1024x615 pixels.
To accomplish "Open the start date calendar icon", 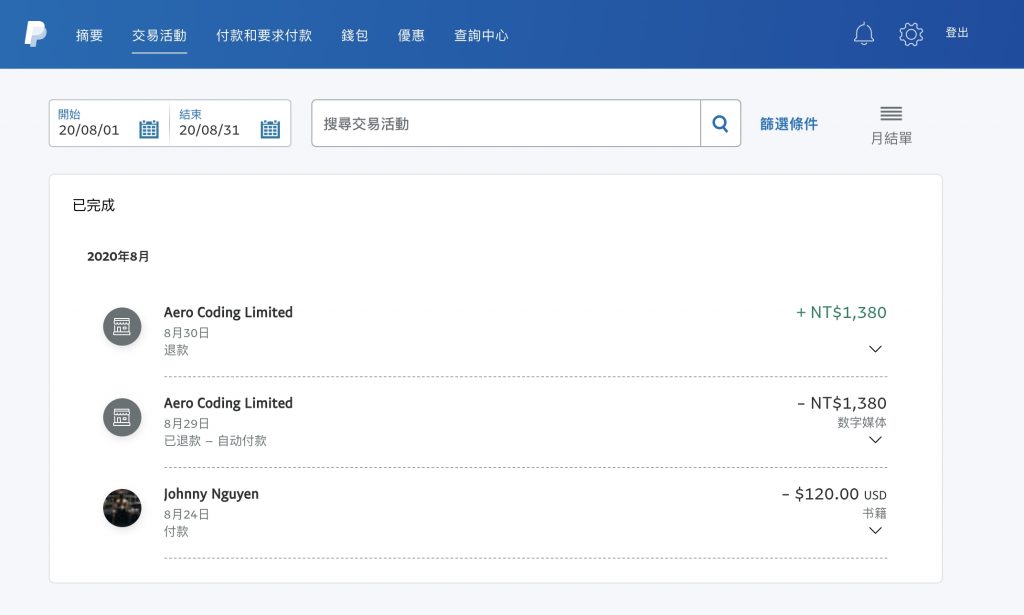I will pos(149,129).
